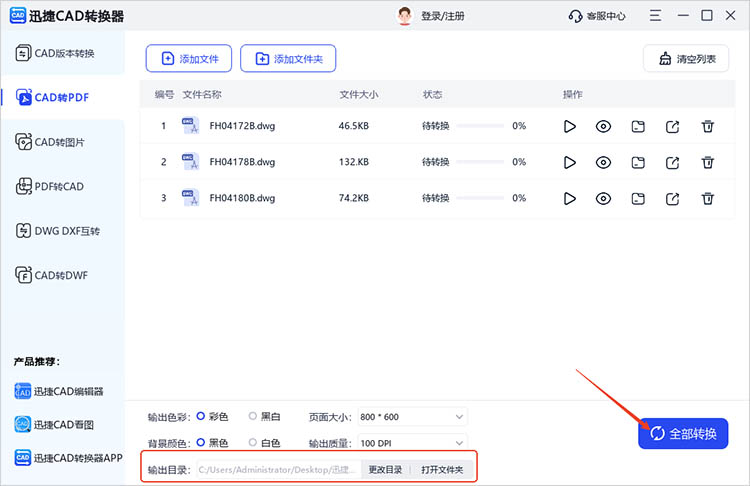Click the DWG file icon of FH04178B.dwg
750x486 pixels.
tap(190, 162)
